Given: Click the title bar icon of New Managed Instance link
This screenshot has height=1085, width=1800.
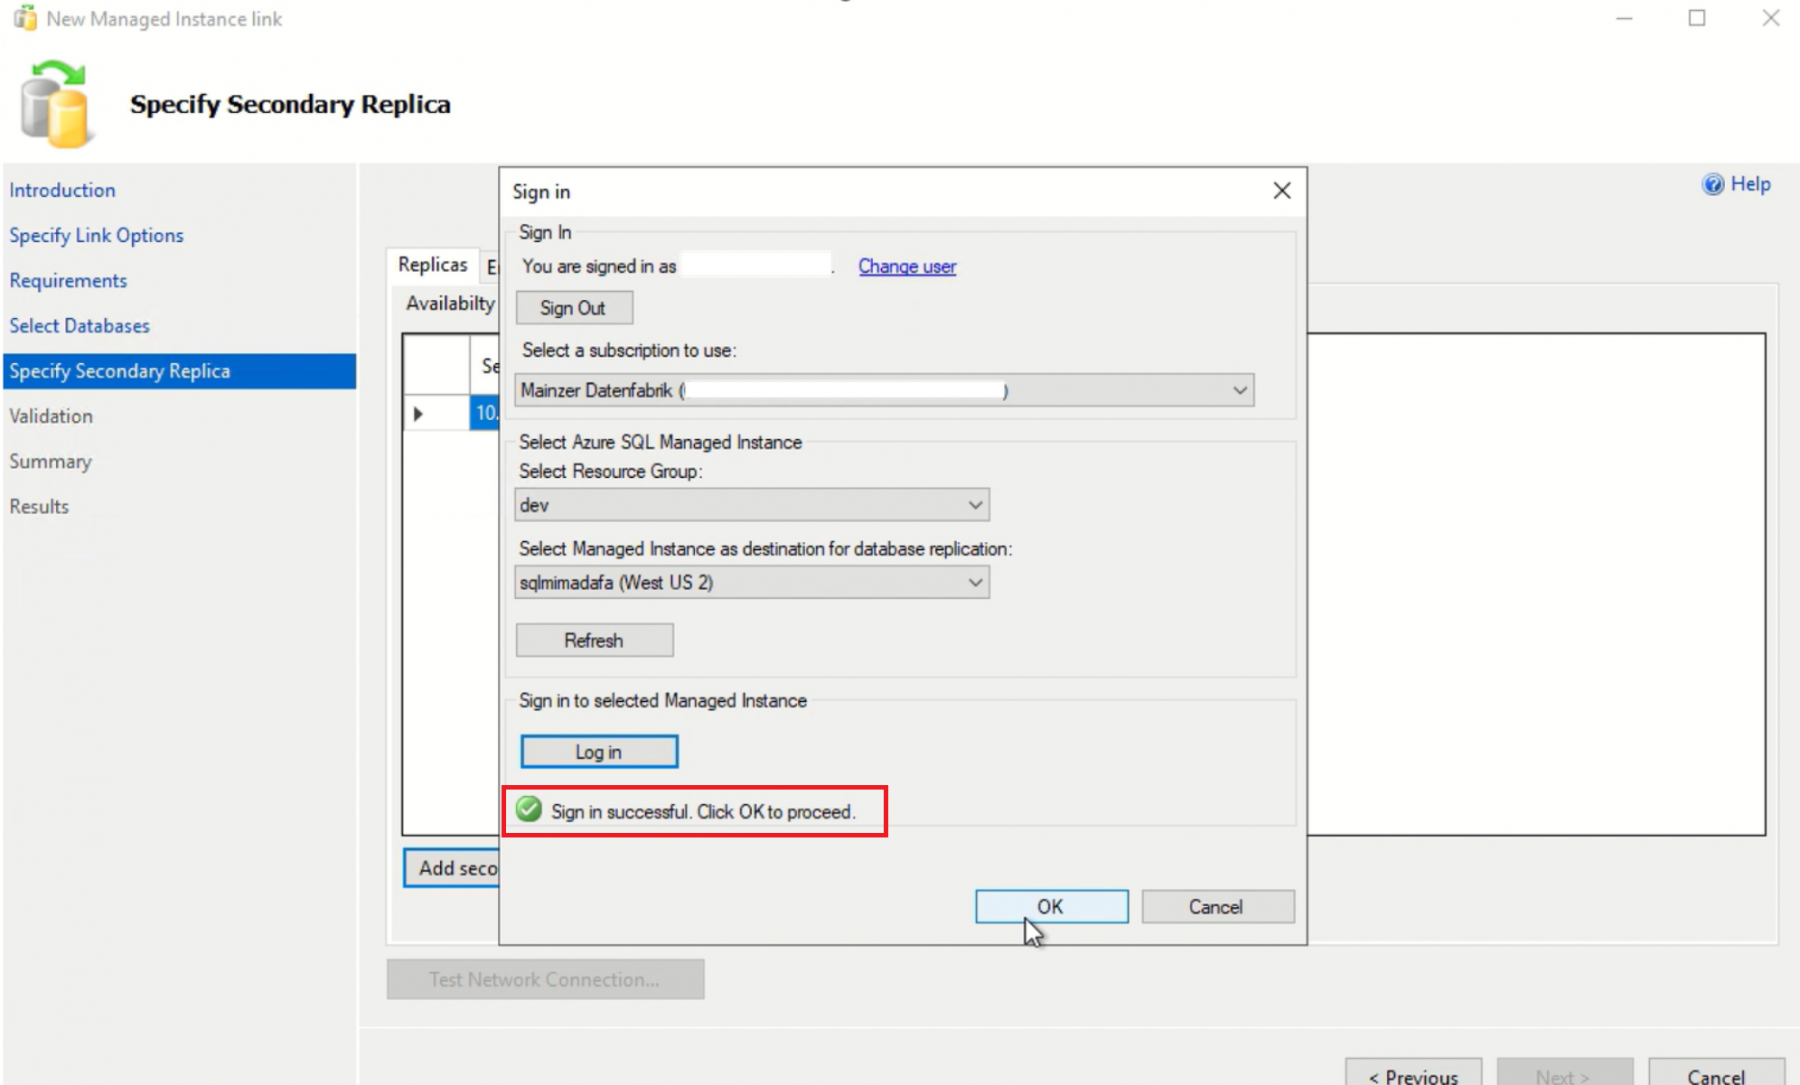Looking at the screenshot, I should 25,18.
